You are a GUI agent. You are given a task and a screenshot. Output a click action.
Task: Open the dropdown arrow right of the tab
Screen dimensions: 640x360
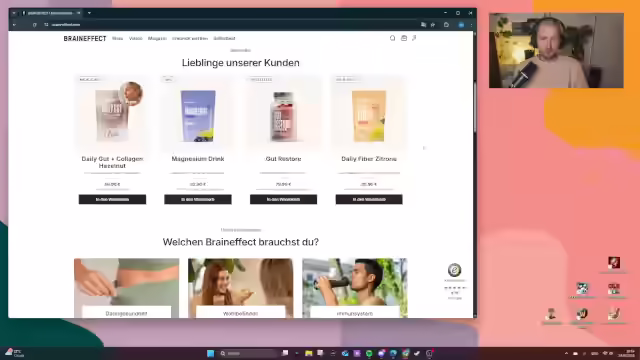click(89, 13)
